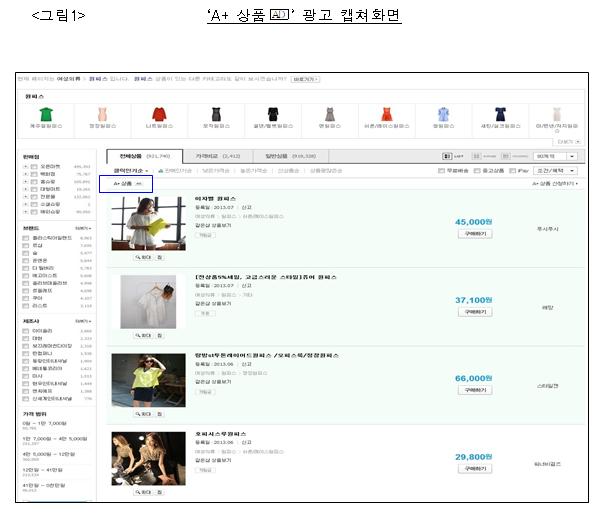This screenshot has width=598, height=520.
Task: Select the red knit dress category icon
Action: 159,114
